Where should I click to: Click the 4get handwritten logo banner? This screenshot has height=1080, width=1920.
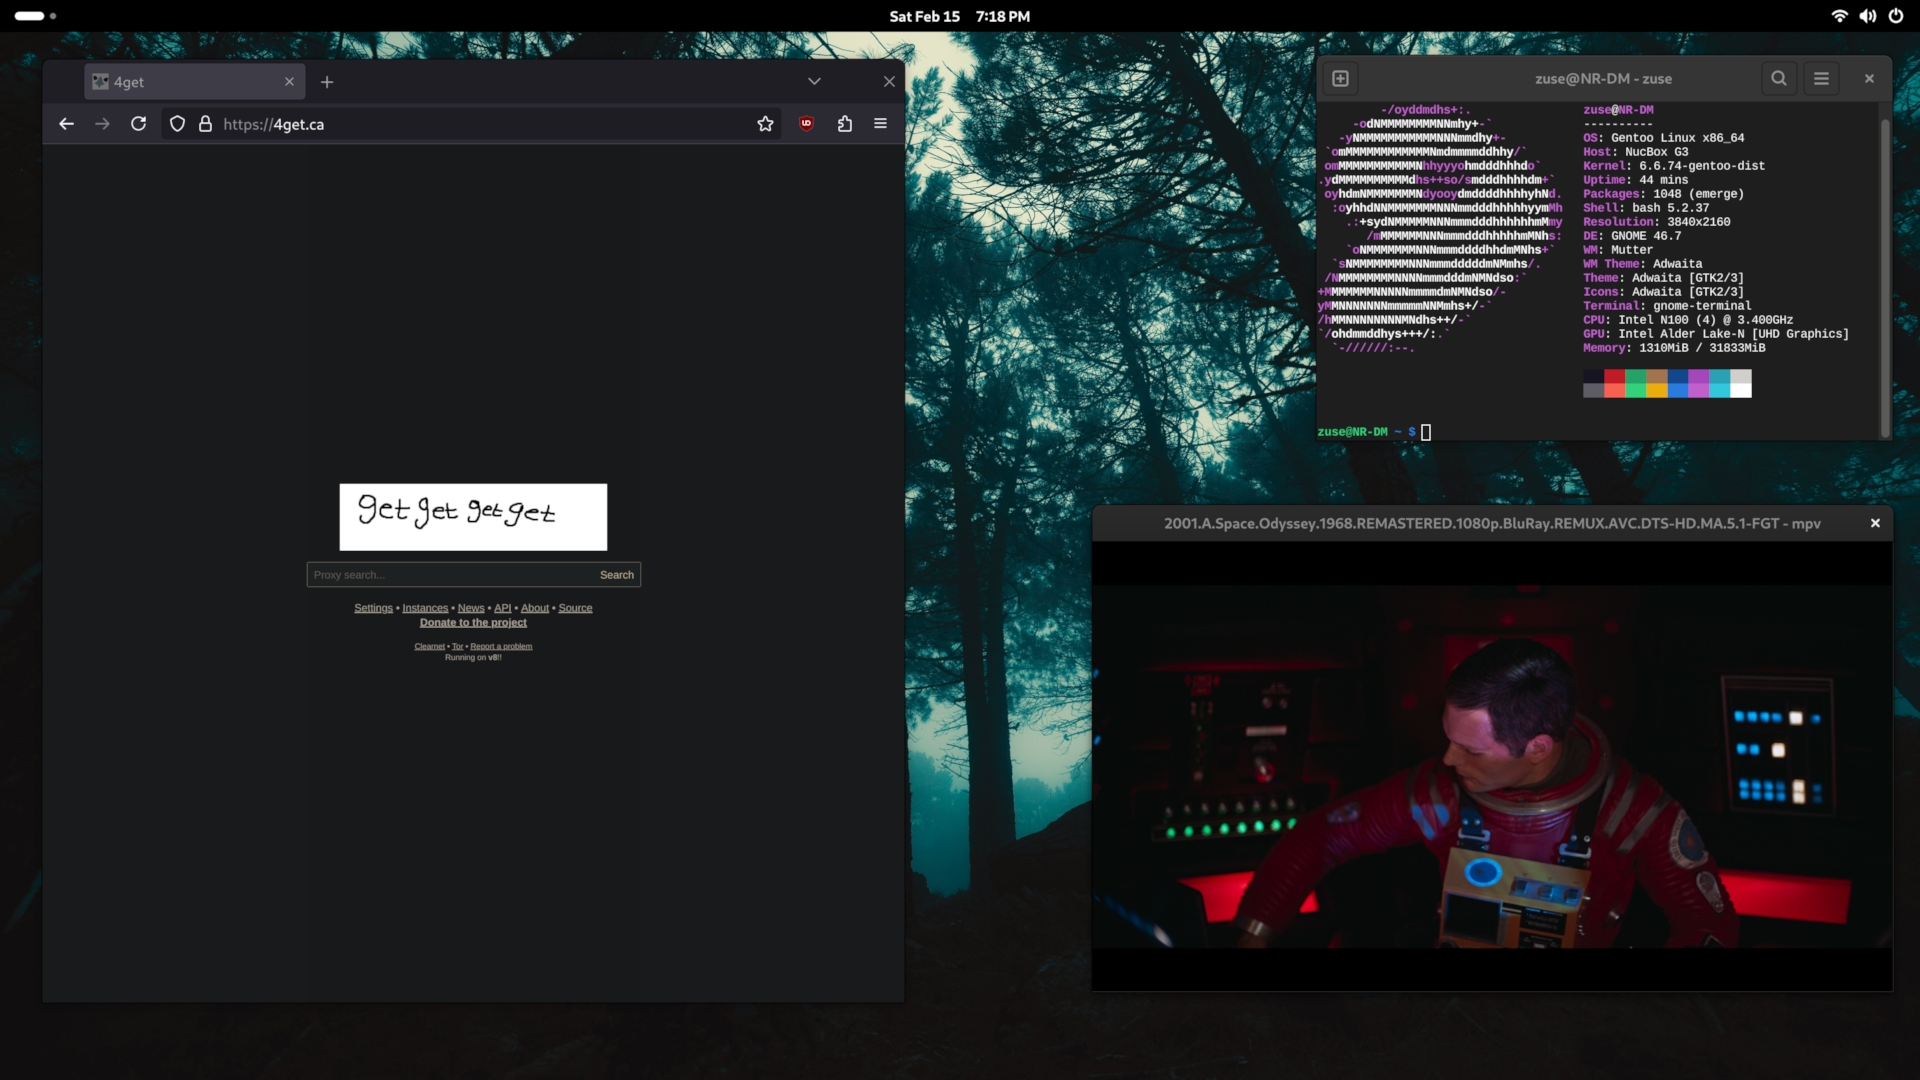click(x=473, y=517)
